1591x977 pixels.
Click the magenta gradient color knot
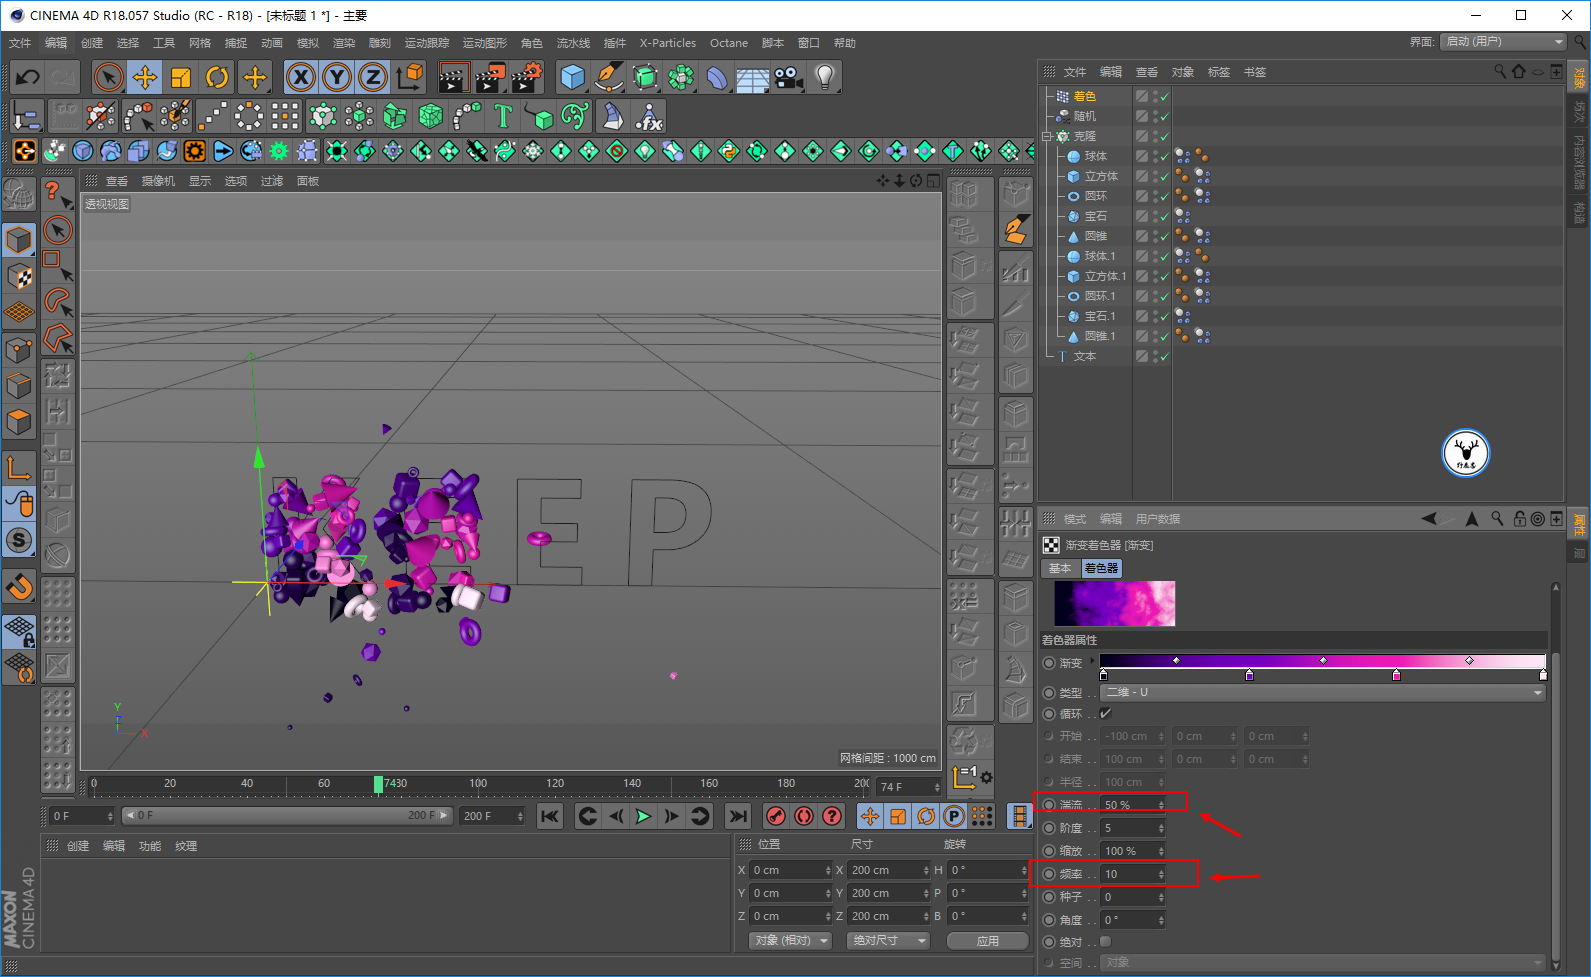1396,676
